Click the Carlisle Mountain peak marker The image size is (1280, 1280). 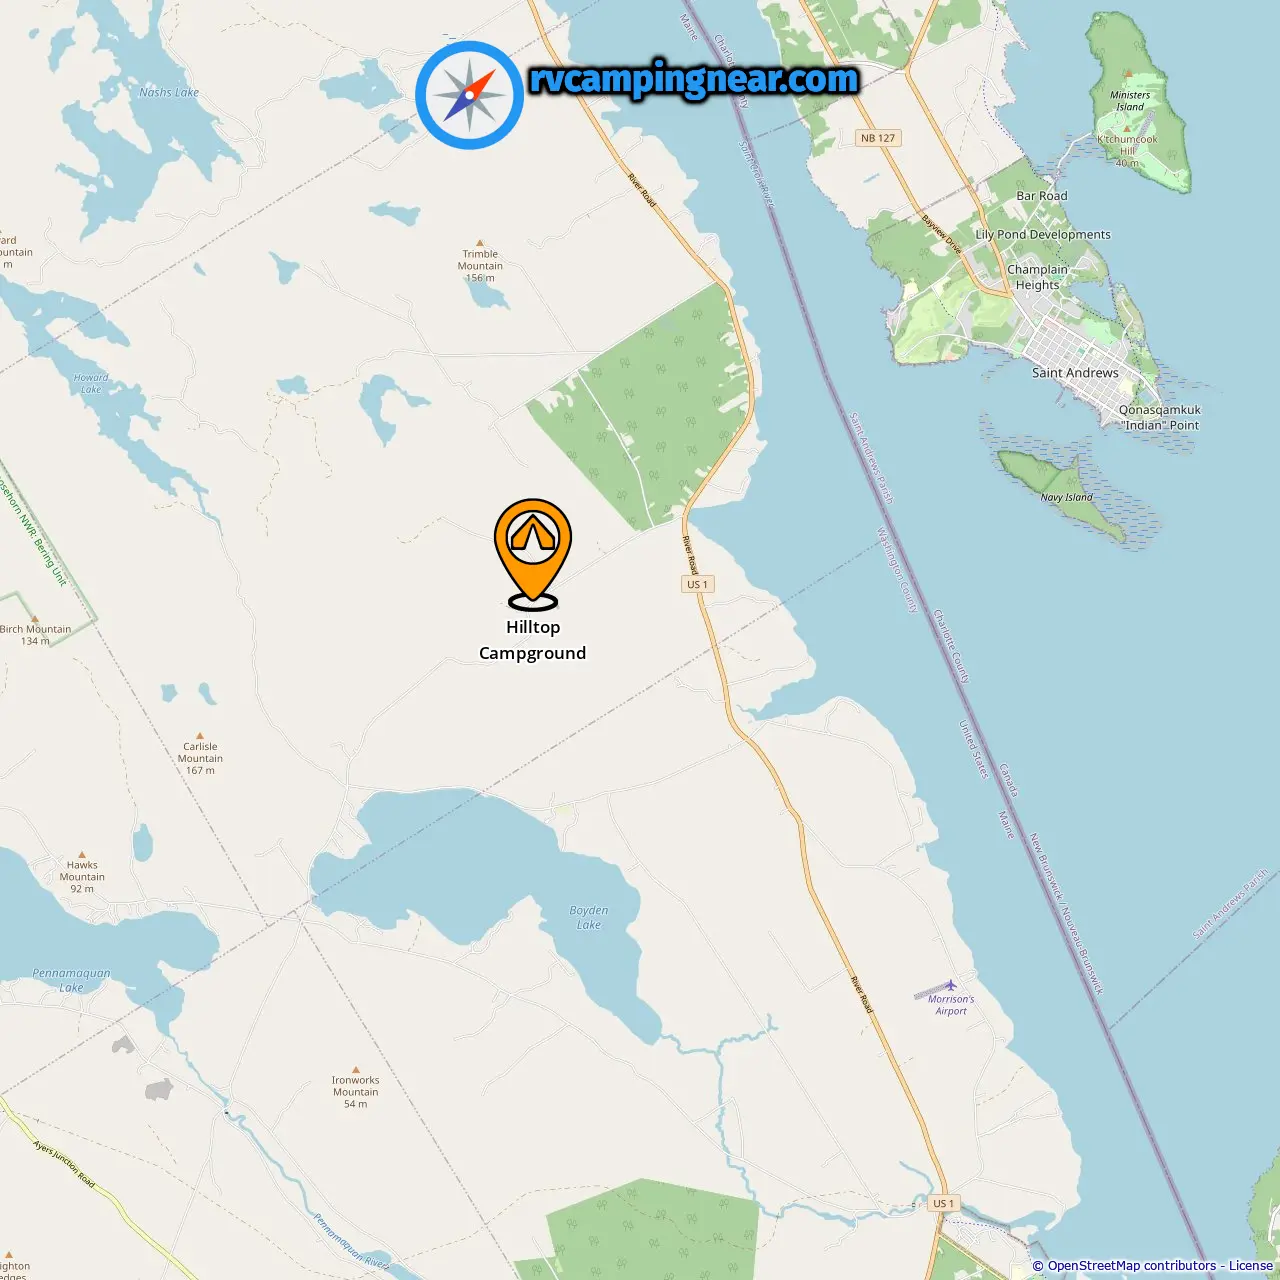200,735
